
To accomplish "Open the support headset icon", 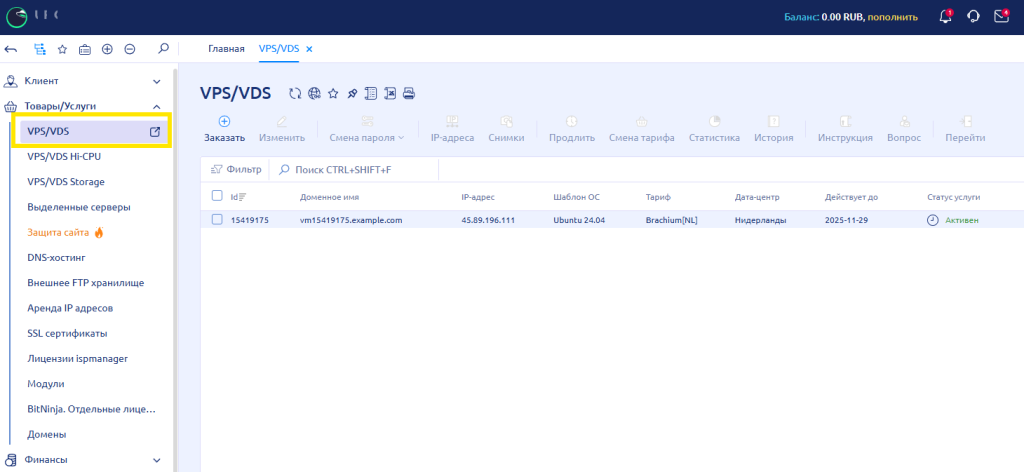I will [x=973, y=17].
